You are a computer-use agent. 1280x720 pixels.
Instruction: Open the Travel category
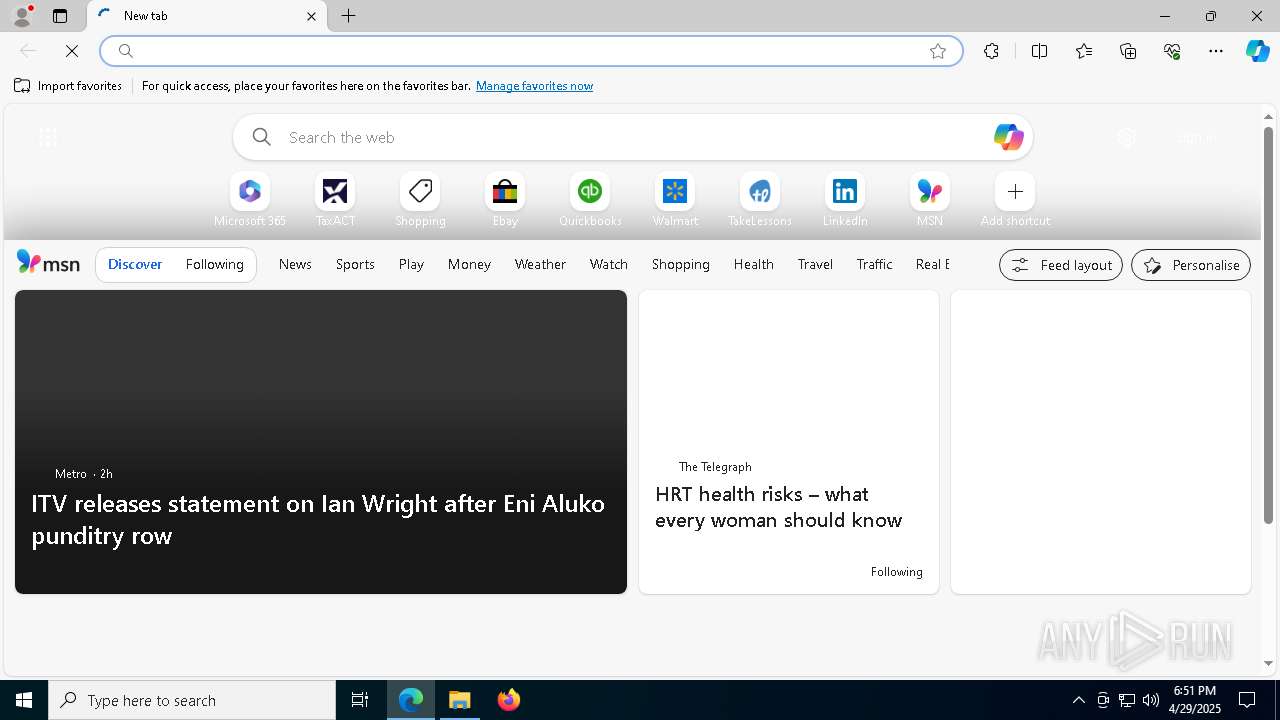click(815, 264)
